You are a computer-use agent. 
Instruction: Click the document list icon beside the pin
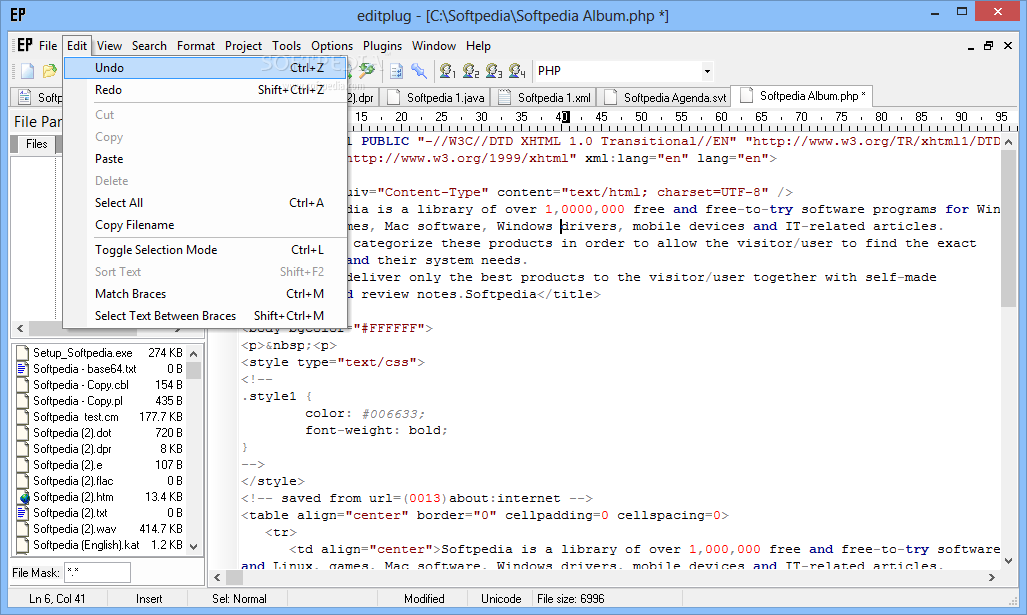[396, 71]
